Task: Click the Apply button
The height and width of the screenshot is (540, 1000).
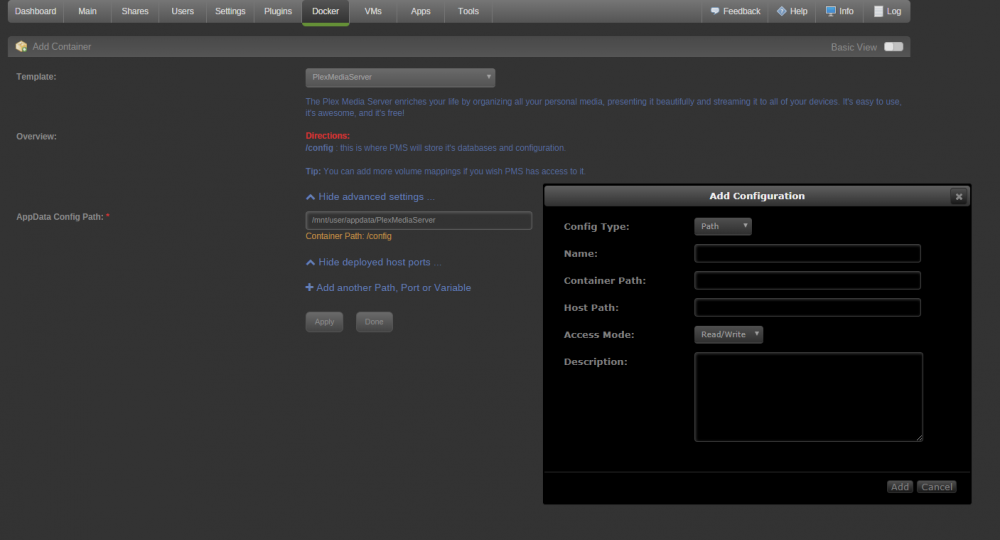Action: pyautogui.click(x=324, y=322)
